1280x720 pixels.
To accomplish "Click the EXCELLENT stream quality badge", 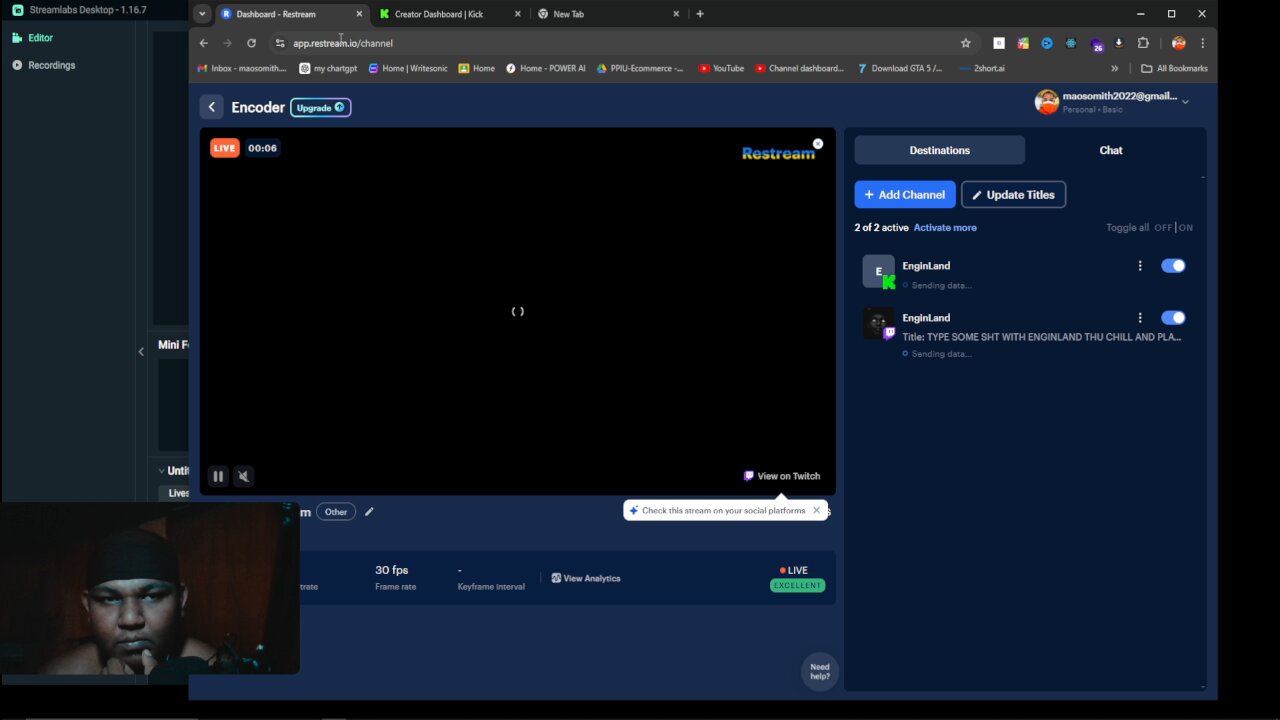I will click(x=797, y=585).
